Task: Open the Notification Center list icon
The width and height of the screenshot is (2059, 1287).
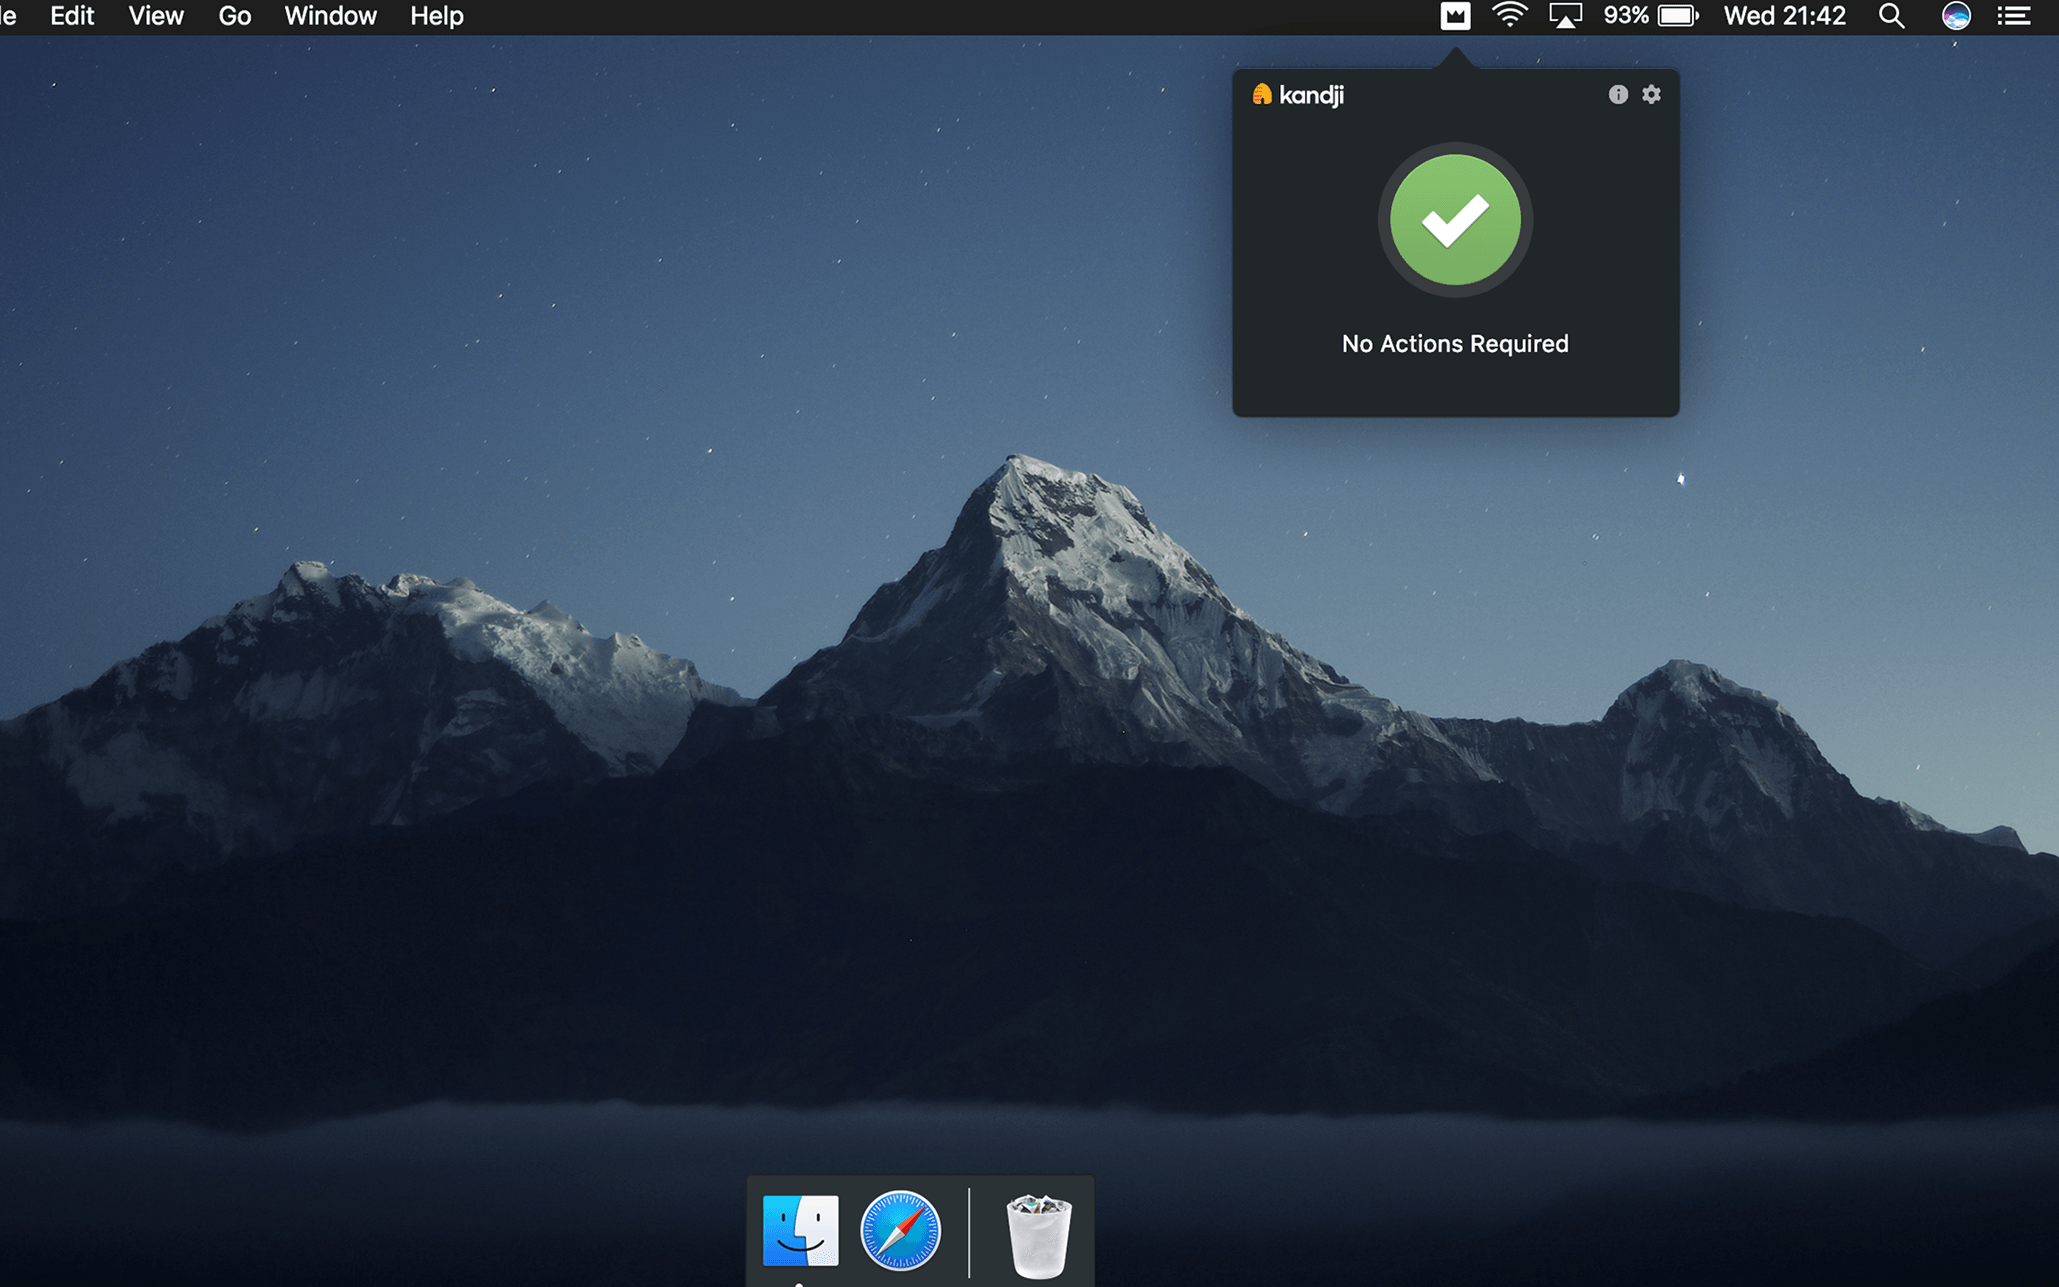Action: [2014, 16]
